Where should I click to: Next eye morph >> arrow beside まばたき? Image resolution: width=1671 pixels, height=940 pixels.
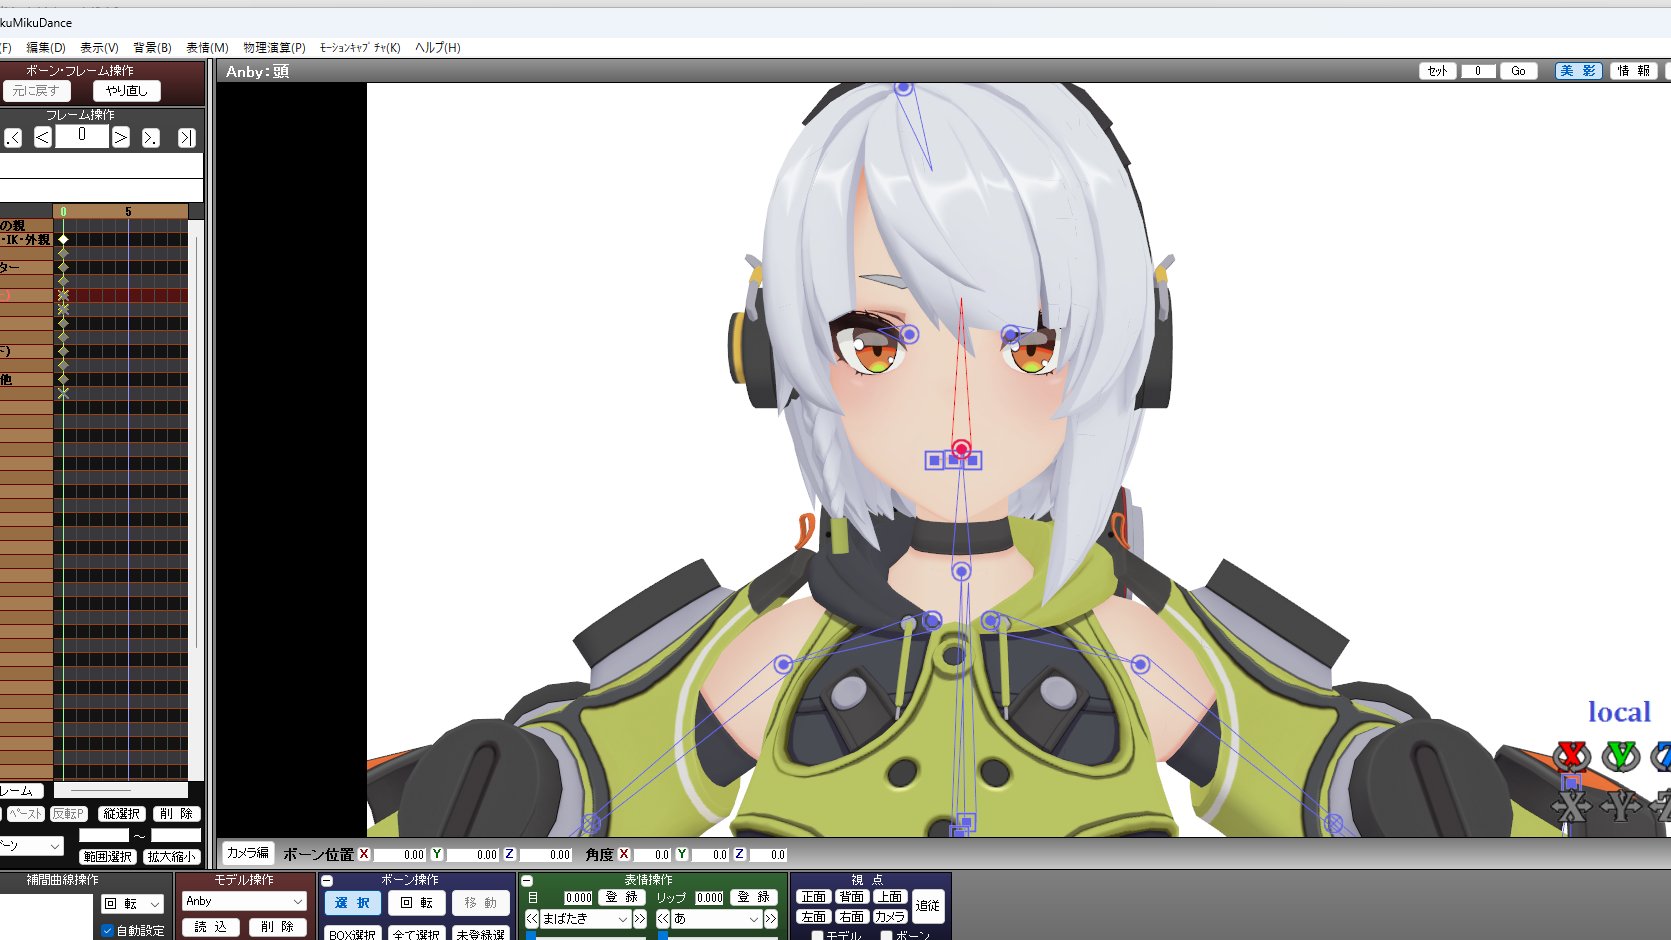(x=640, y=919)
